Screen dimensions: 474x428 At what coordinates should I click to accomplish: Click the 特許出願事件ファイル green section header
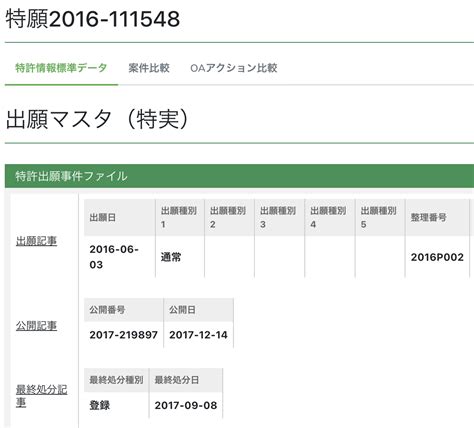pyautogui.click(x=239, y=176)
